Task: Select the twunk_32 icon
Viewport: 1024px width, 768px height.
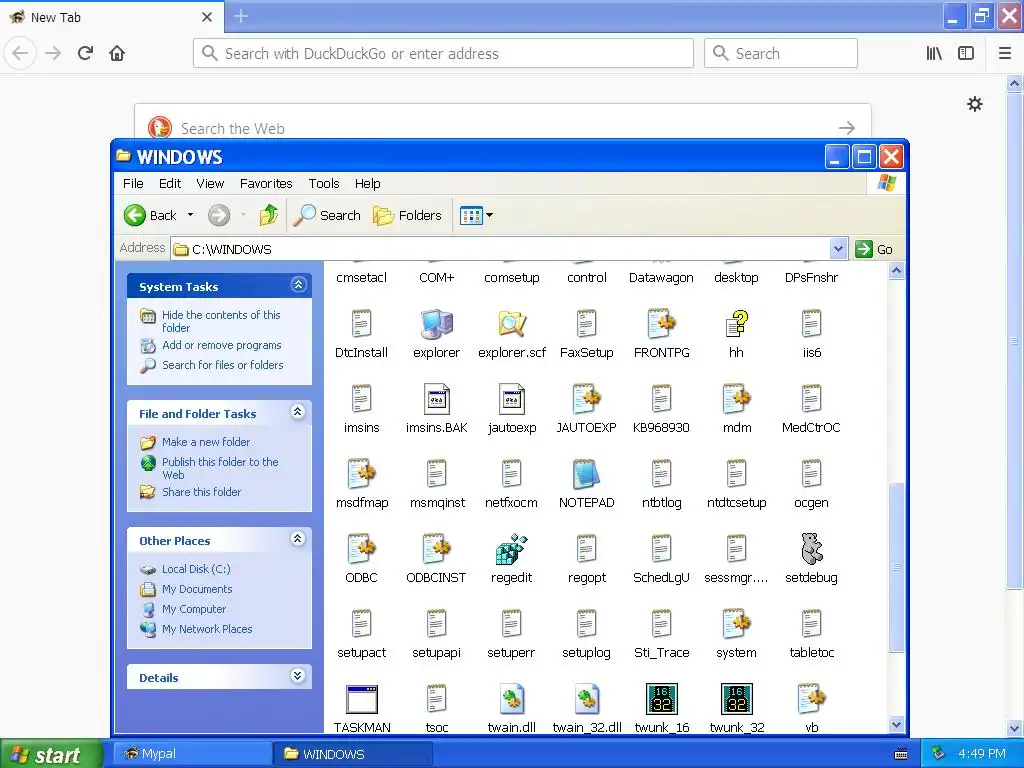Action: click(x=737, y=699)
